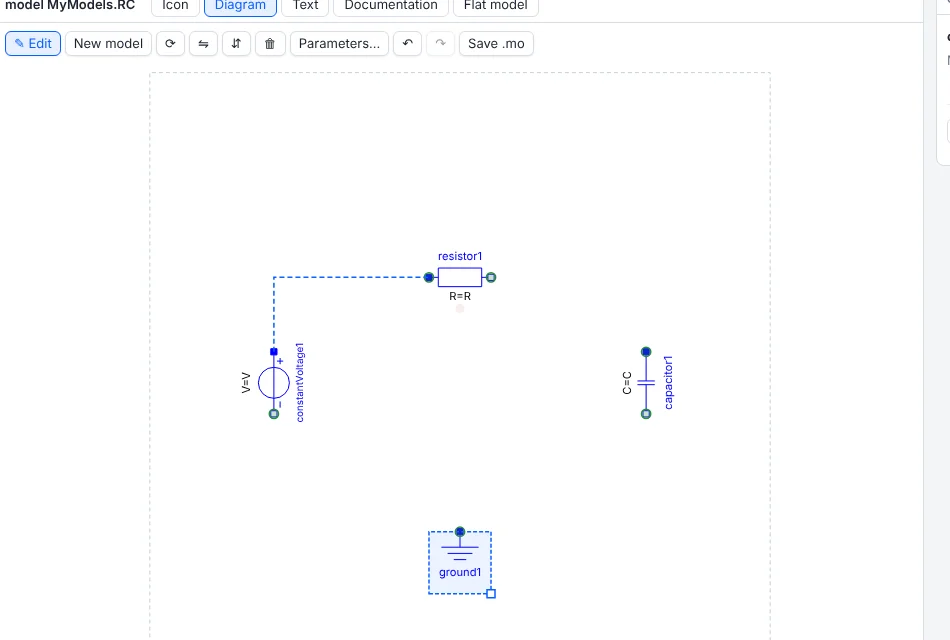Click ground1's corner resize handle
This screenshot has width=950, height=640.
click(491, 594)
